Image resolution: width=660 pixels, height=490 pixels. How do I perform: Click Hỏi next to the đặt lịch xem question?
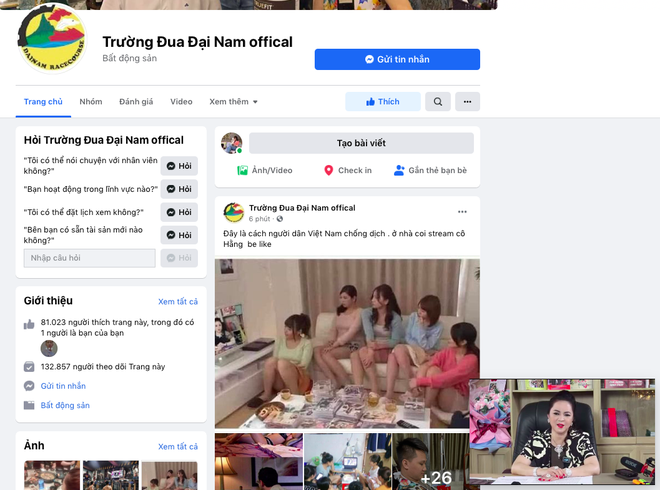click(180, 212)
